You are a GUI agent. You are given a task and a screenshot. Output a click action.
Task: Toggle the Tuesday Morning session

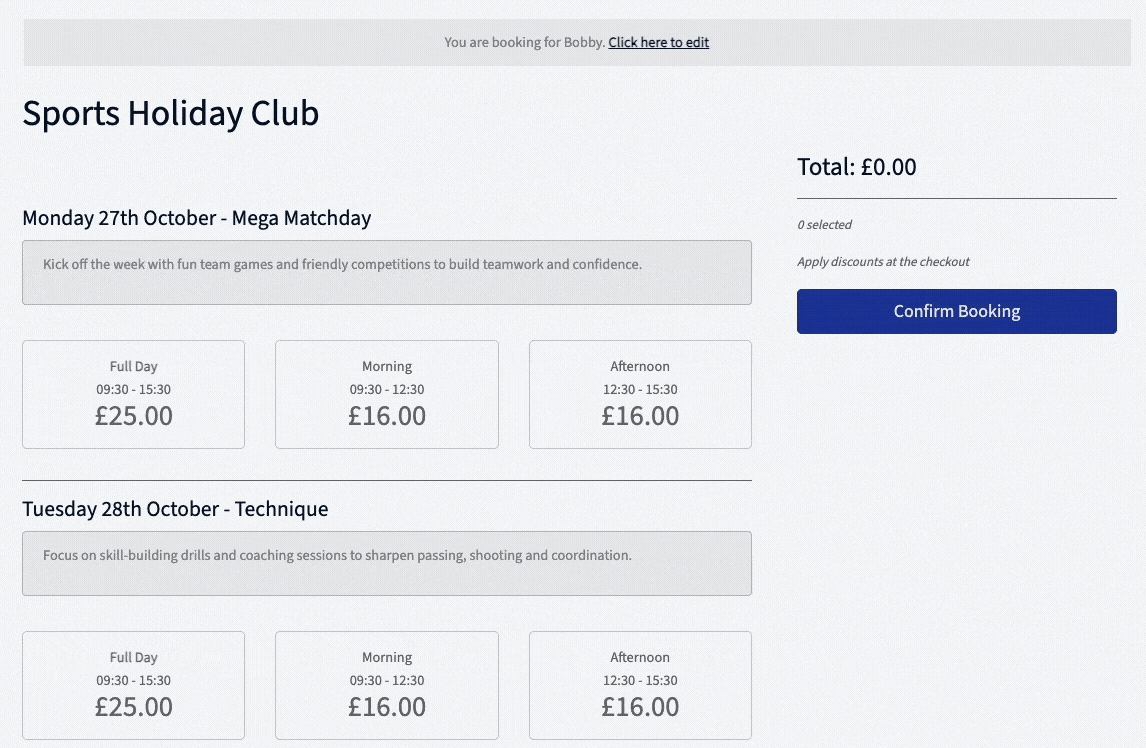click(x=386, y=685)
